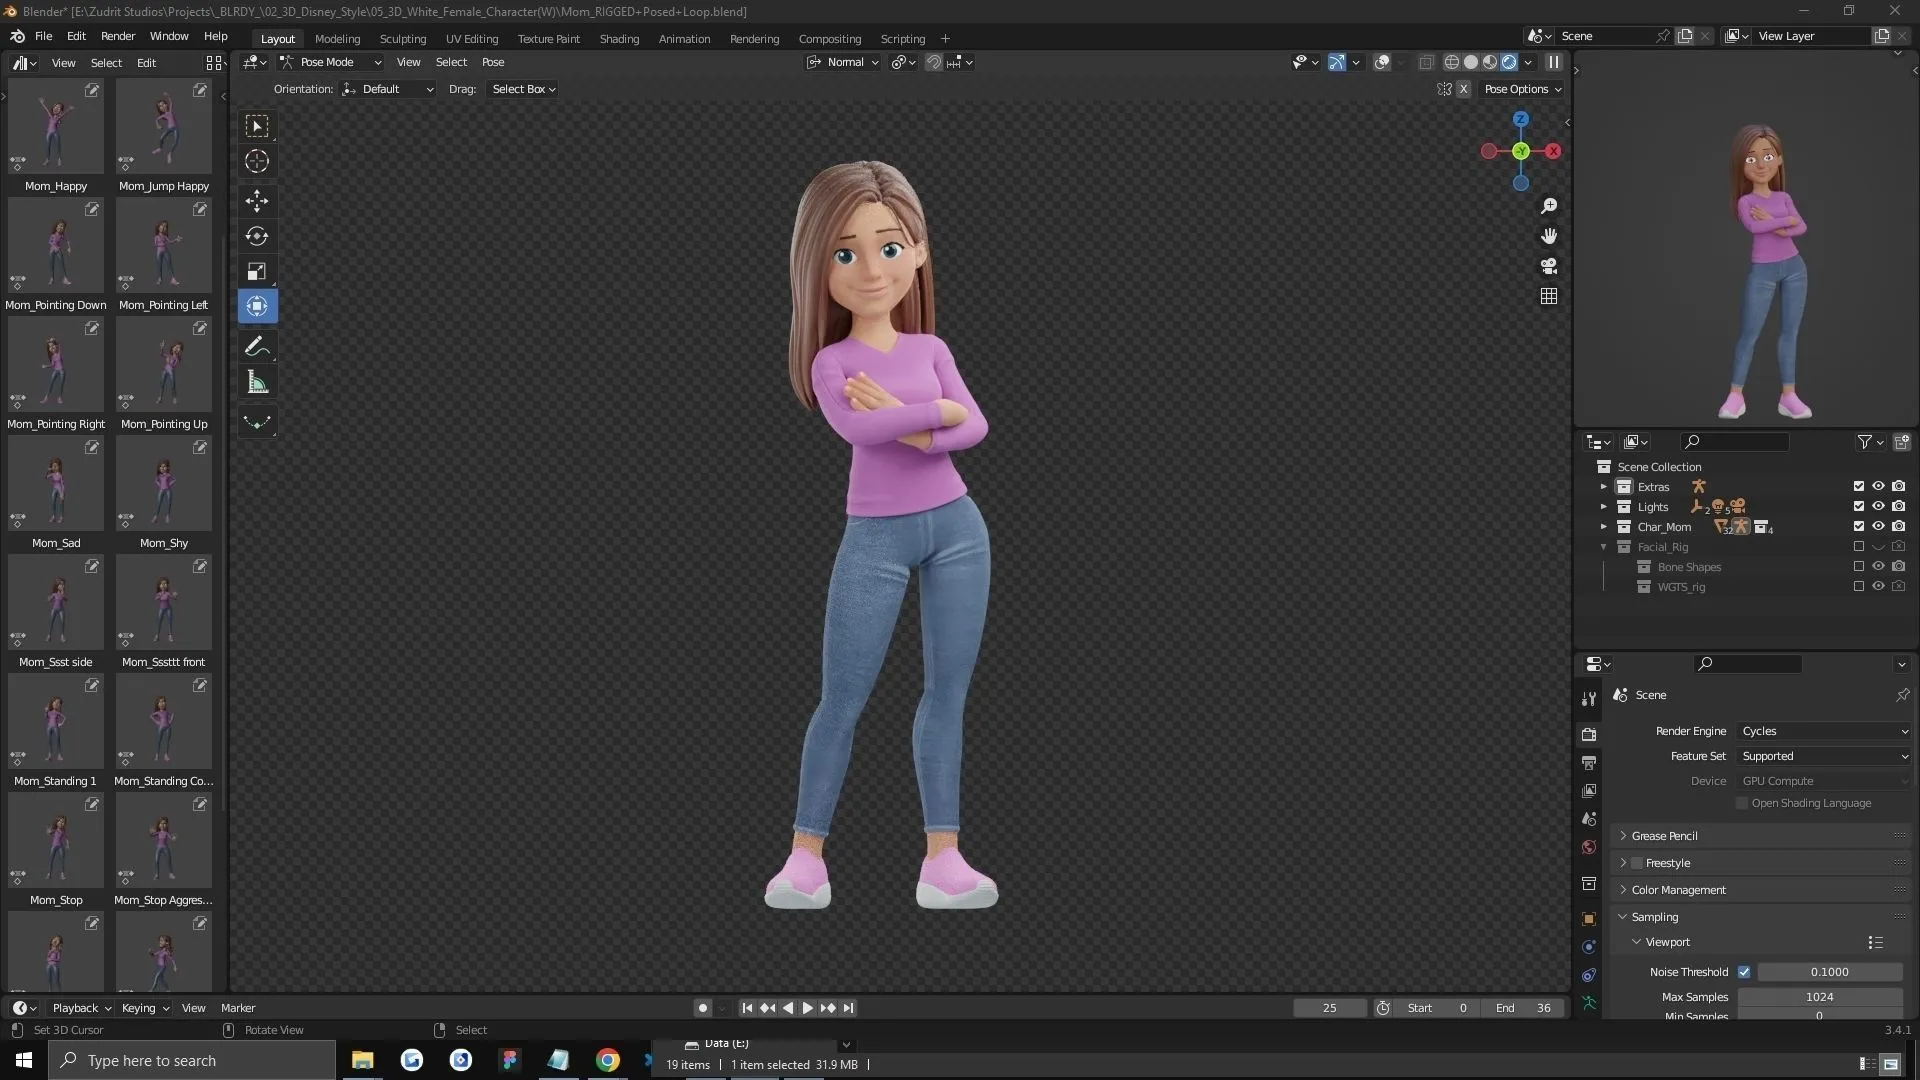Jump to the last frame with skip-to-end button
Screen dimensions: 1920x1080
click(x=849, y=1008)
